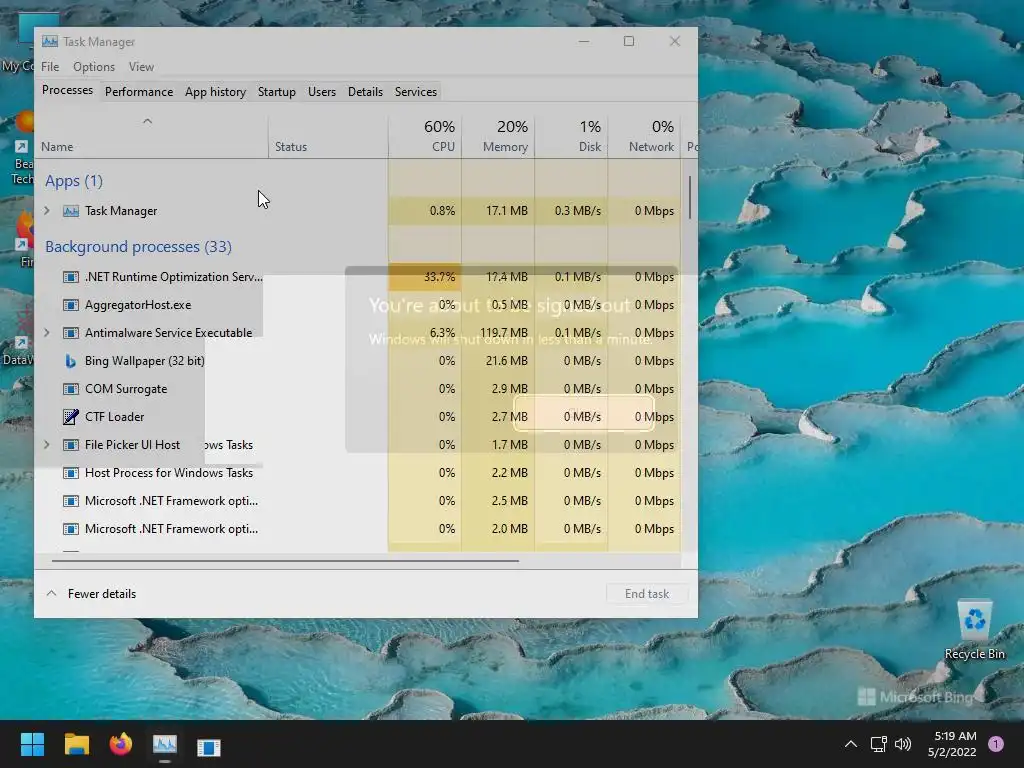Open the clock and date in the taskbar
The image size is (1024, 768).
(952, 744)
